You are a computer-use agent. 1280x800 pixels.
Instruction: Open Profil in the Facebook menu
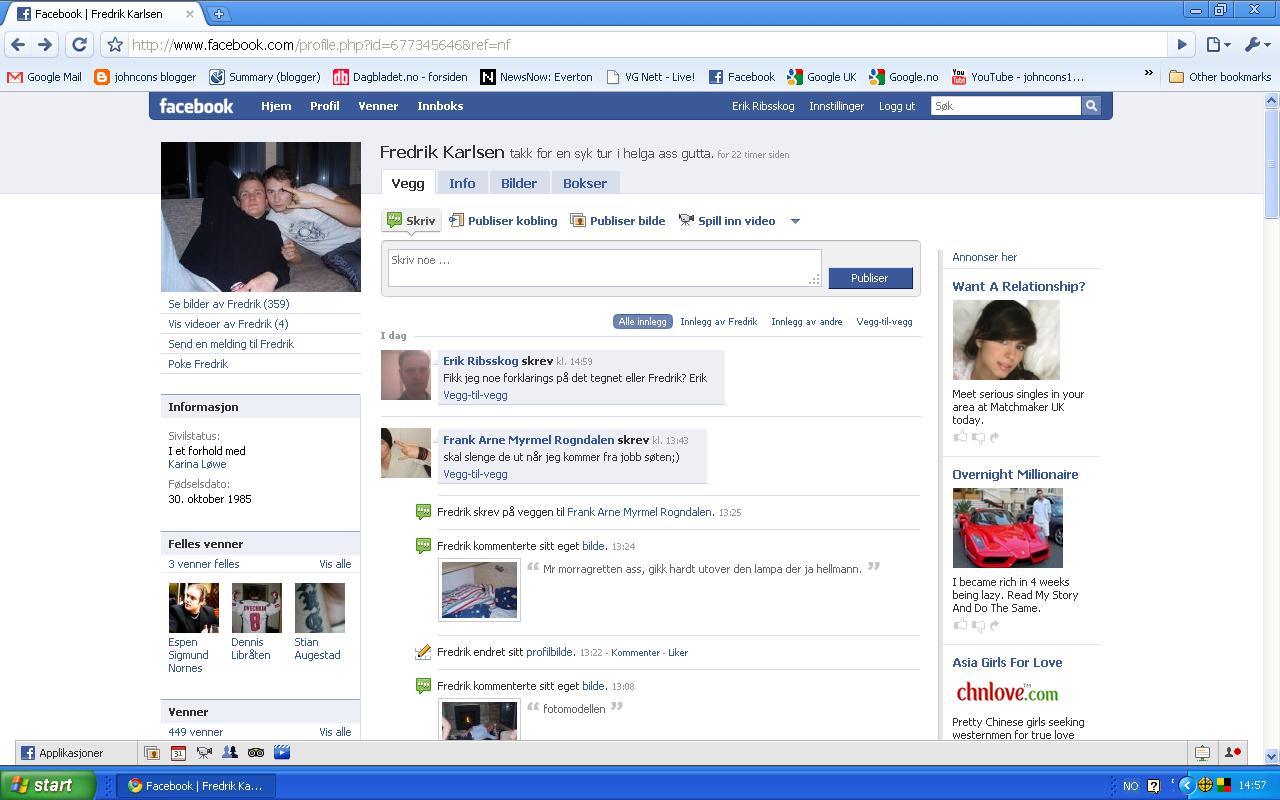pyautogui.click(x=325, y=106)
